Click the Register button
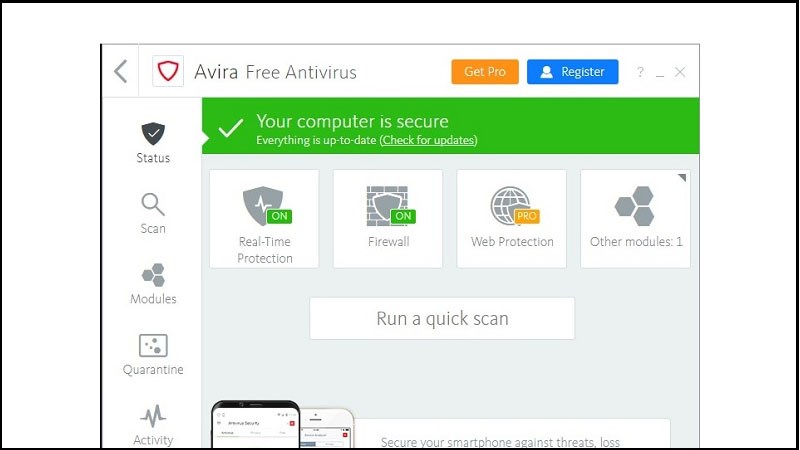This screenshot has height=450, width=800. tap(572, 72)
